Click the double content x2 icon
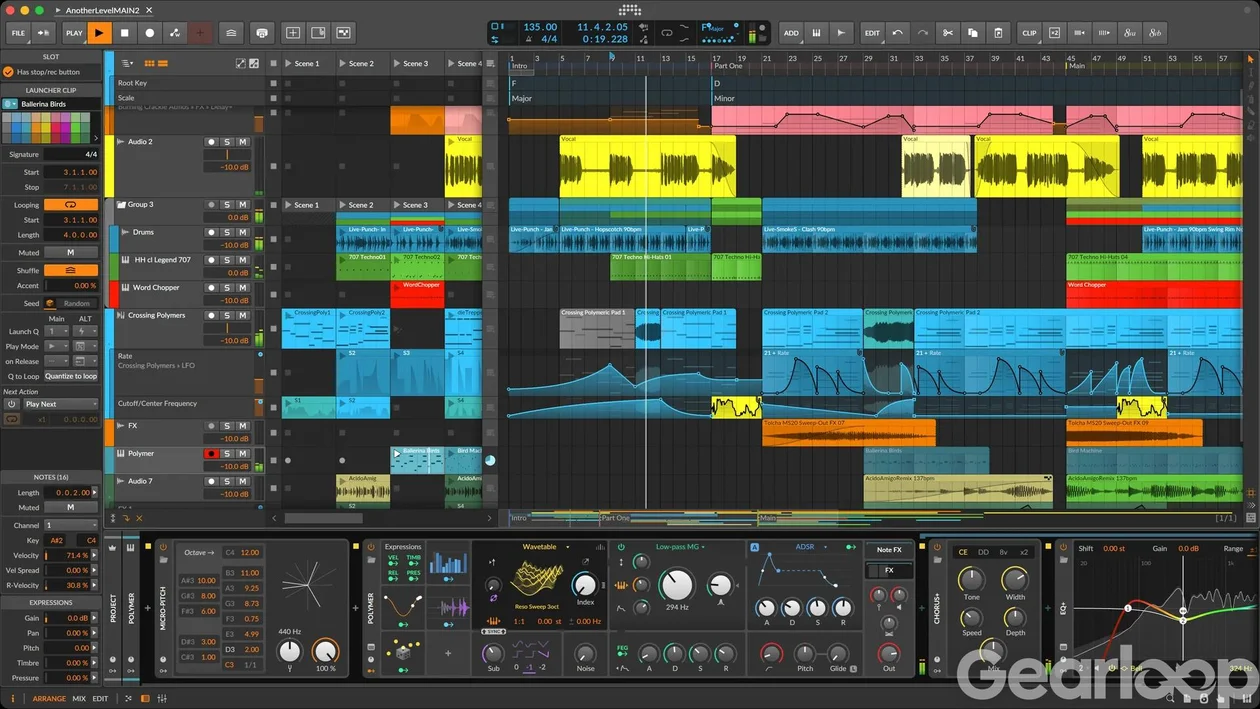This screenshot has width=1260, height=709. coord(1054,33)
